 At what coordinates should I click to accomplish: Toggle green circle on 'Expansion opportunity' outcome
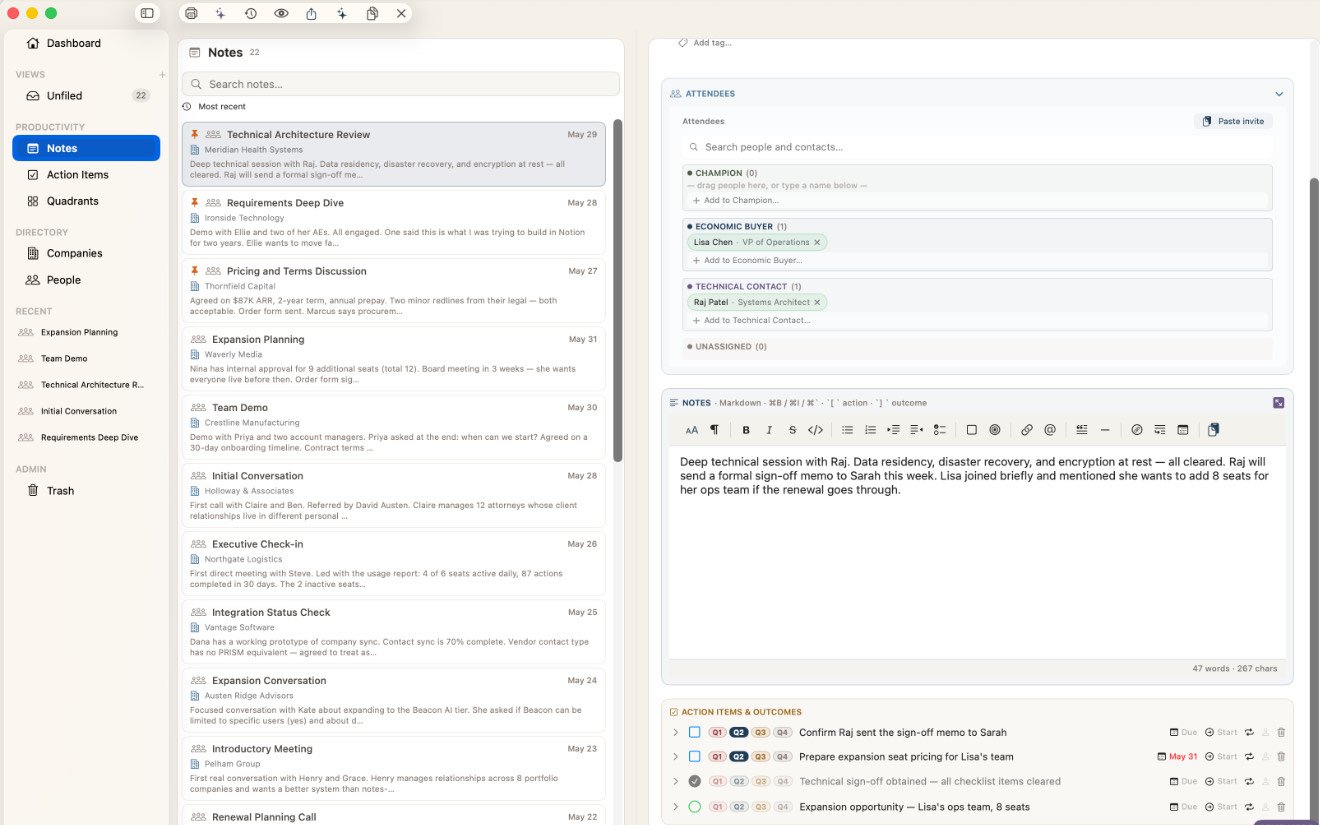694,807
